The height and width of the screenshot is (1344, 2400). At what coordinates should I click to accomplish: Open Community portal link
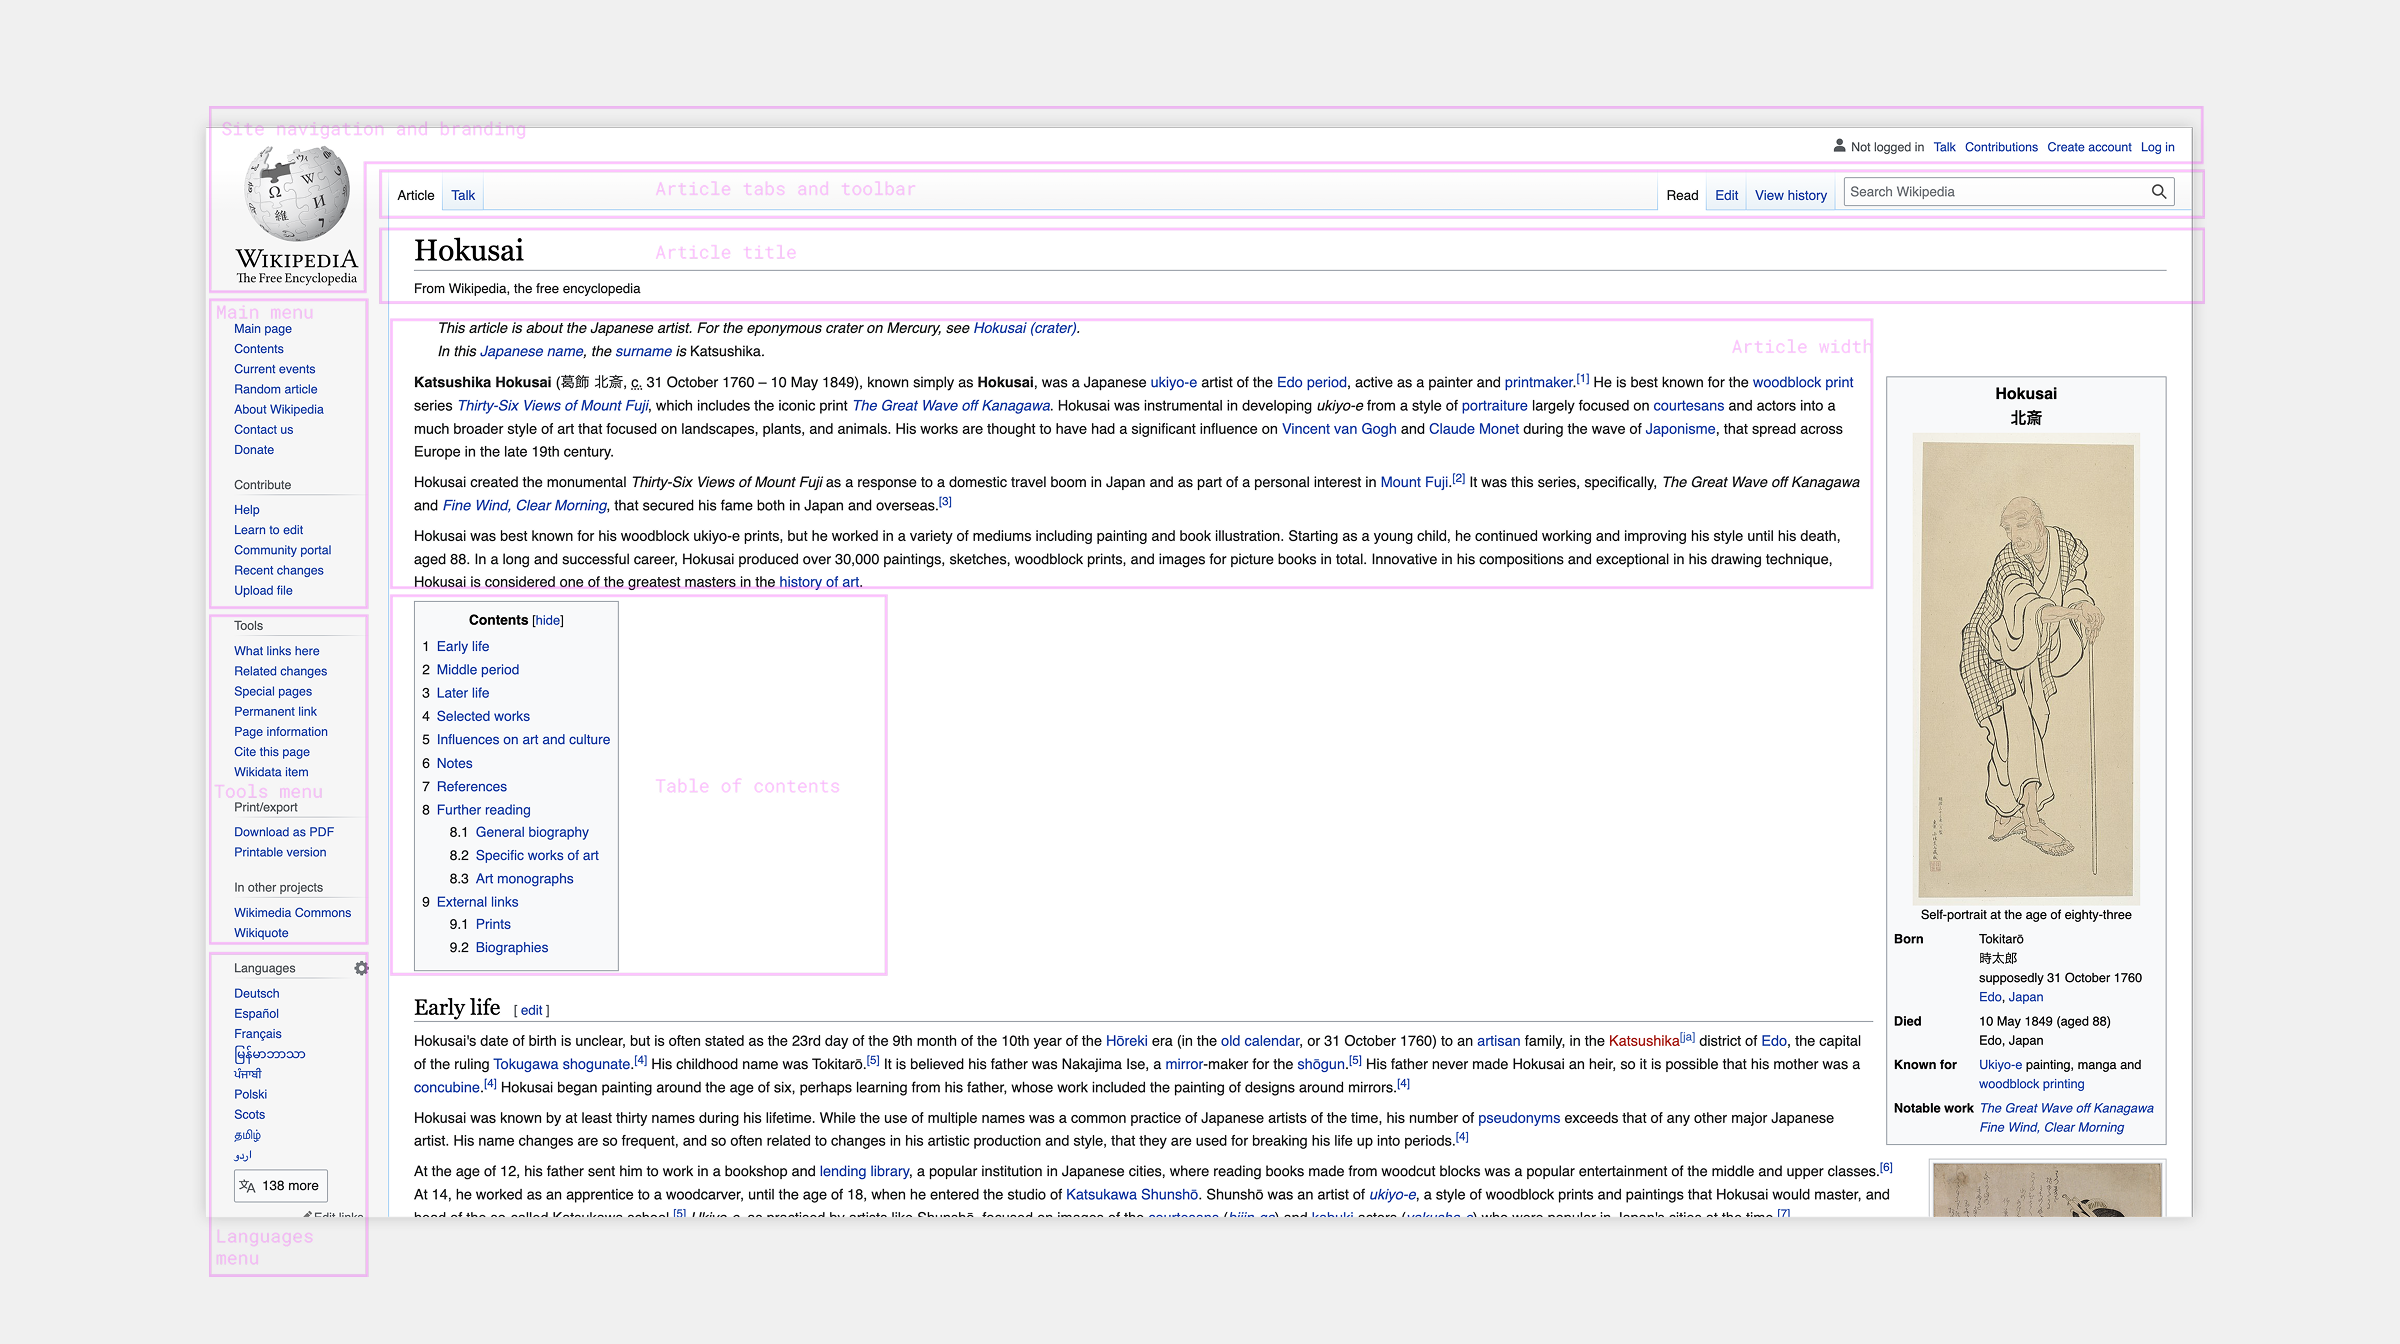click(282, 551)
